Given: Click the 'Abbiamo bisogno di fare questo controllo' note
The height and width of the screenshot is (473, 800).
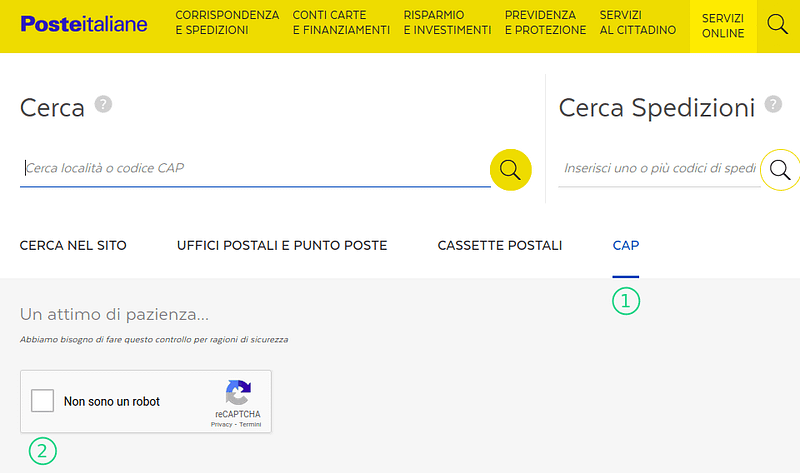Looking at the screenshot, I should click(154, 339).
